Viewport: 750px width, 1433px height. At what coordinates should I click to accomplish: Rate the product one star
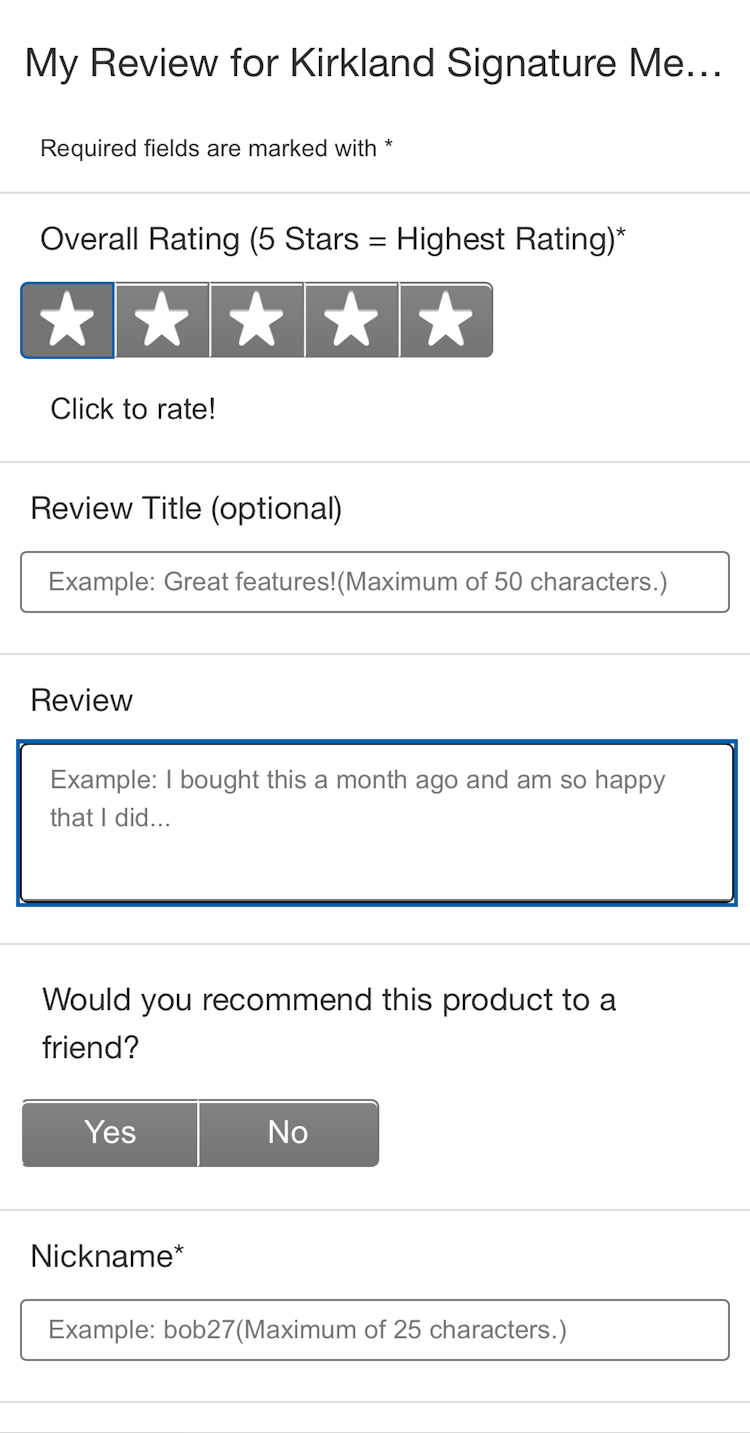click(x=67, y=320)
